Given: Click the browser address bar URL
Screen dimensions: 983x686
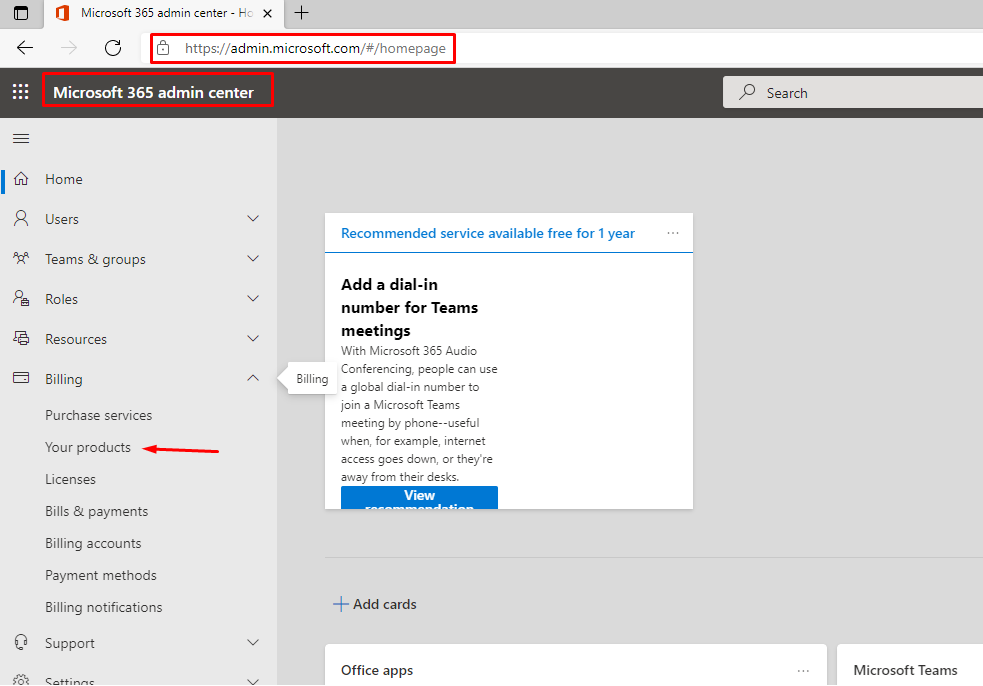Looking at the screenshot, I should pyautogui.click(x=315, y=48).
